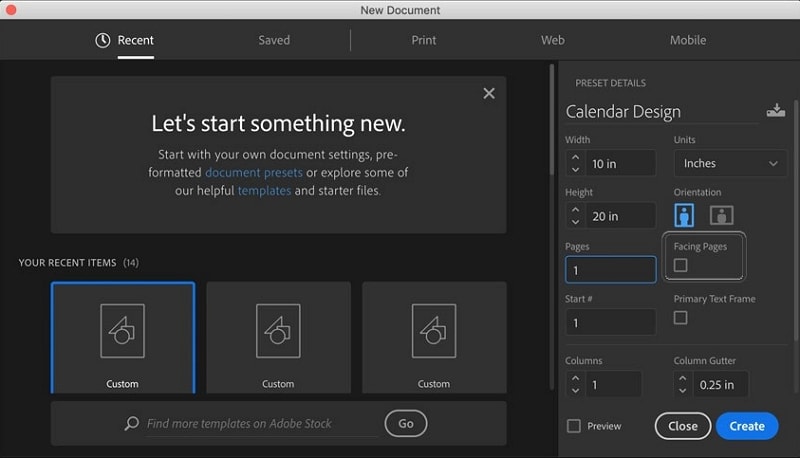Click the Width stepper arrows
800x458 pixels.
coord(574,163)
